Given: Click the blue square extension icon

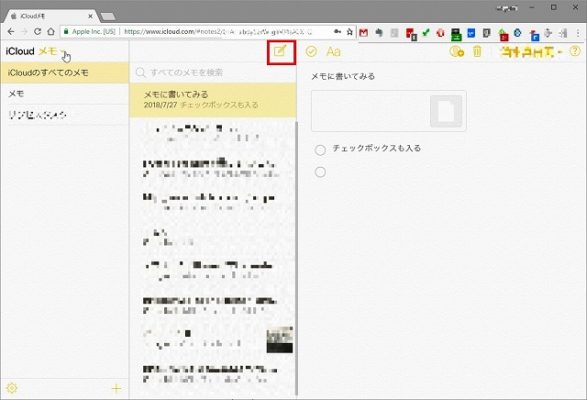Looking at the screenshot, I should pos(471,33).
